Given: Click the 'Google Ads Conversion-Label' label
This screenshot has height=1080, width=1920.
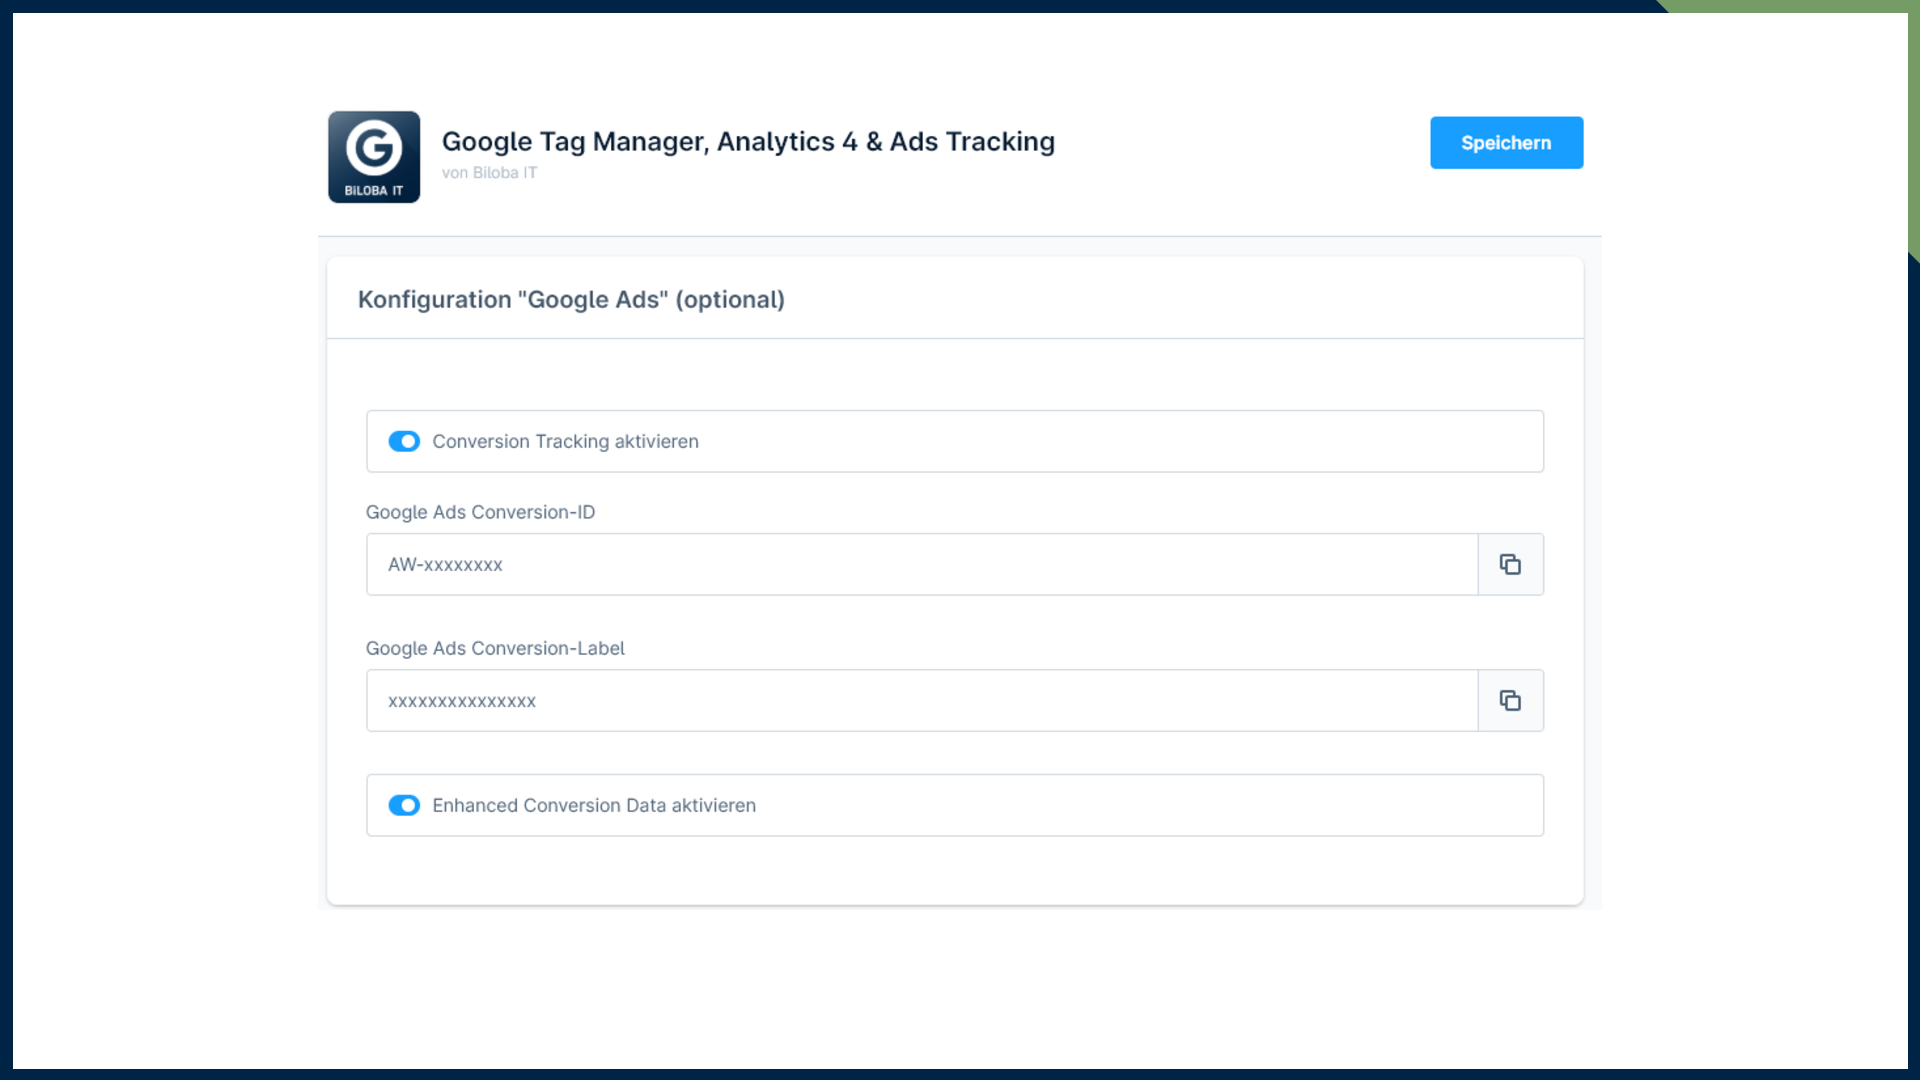Looking at the screenshot, I should pos(495,648).
